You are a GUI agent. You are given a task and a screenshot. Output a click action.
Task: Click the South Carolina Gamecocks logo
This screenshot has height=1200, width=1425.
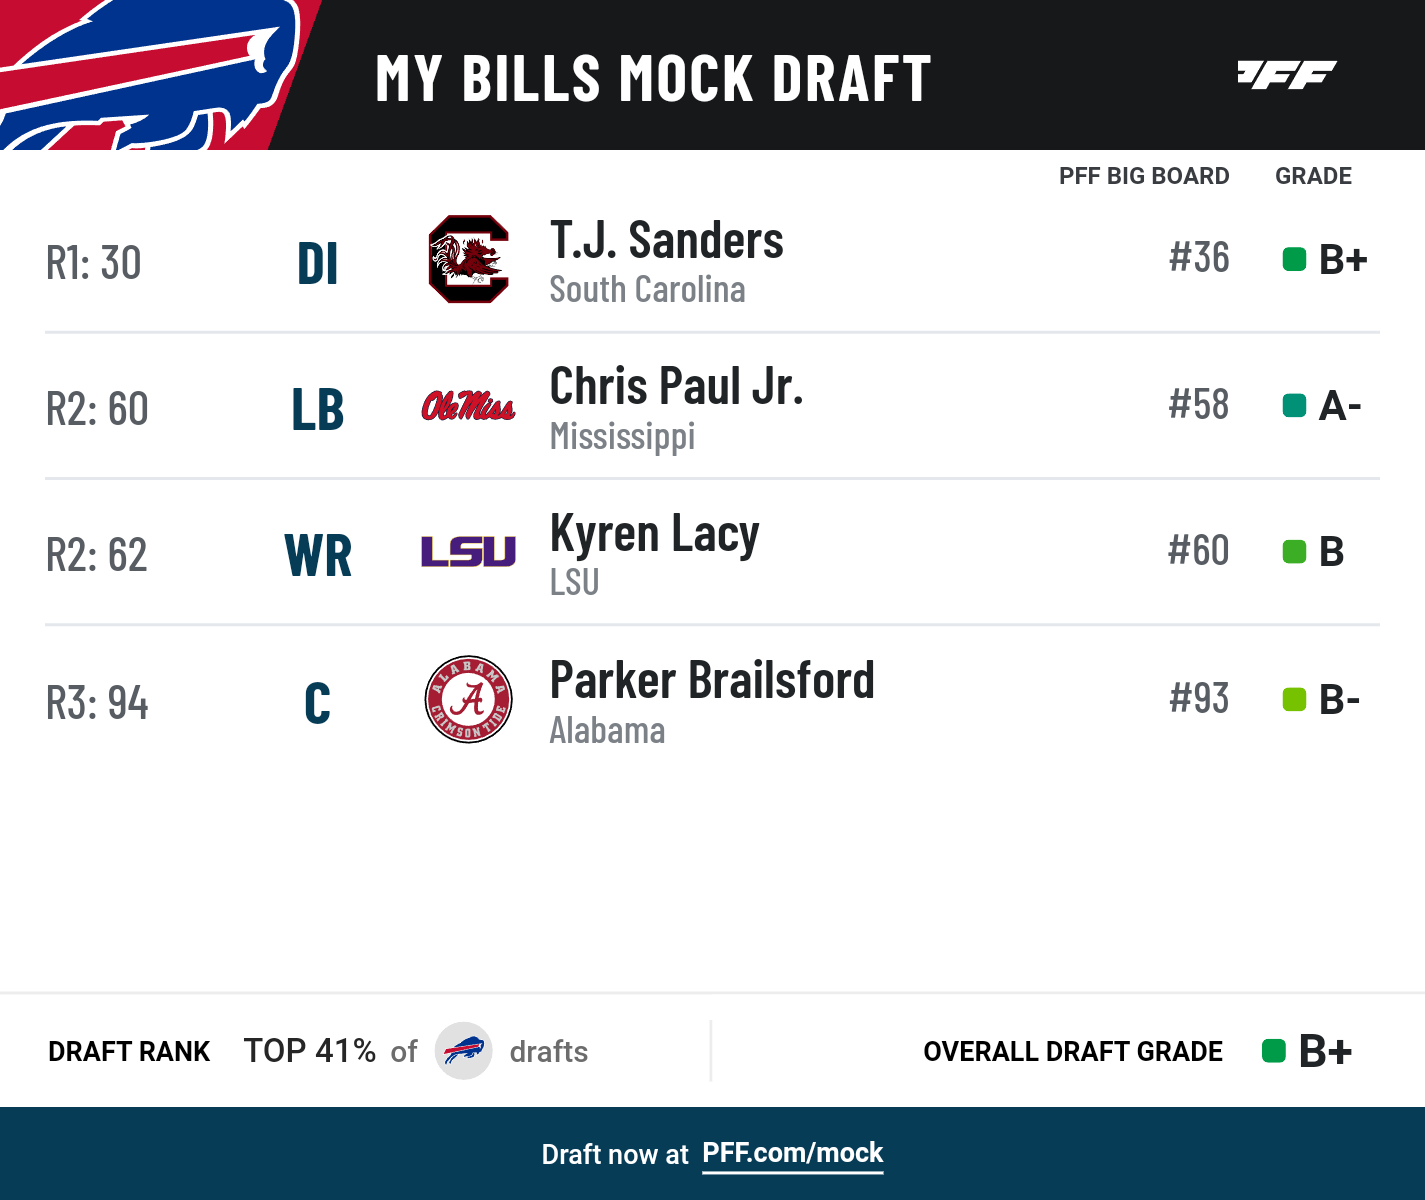[468, 260]
